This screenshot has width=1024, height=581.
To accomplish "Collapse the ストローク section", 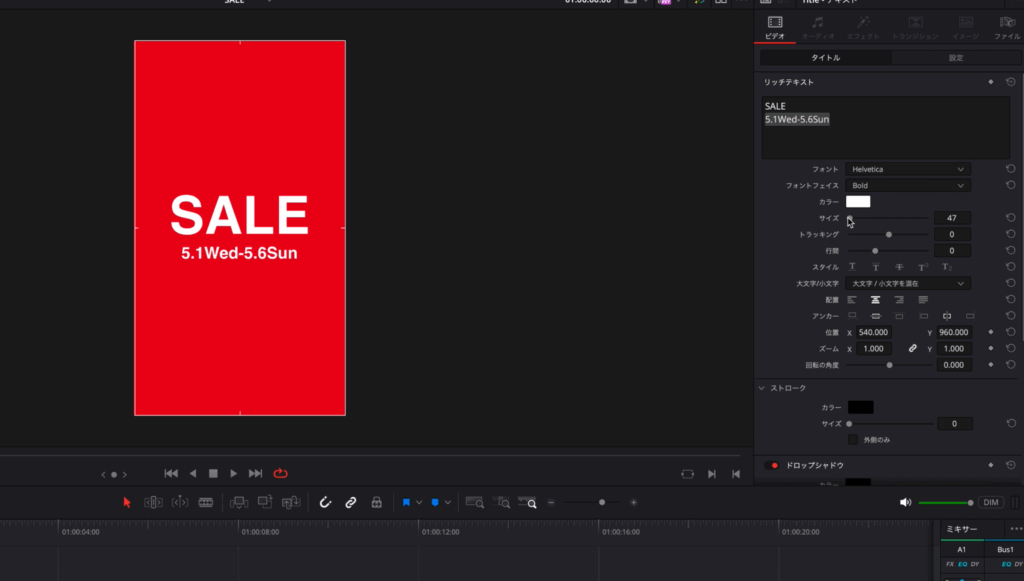I will [761, 388].
